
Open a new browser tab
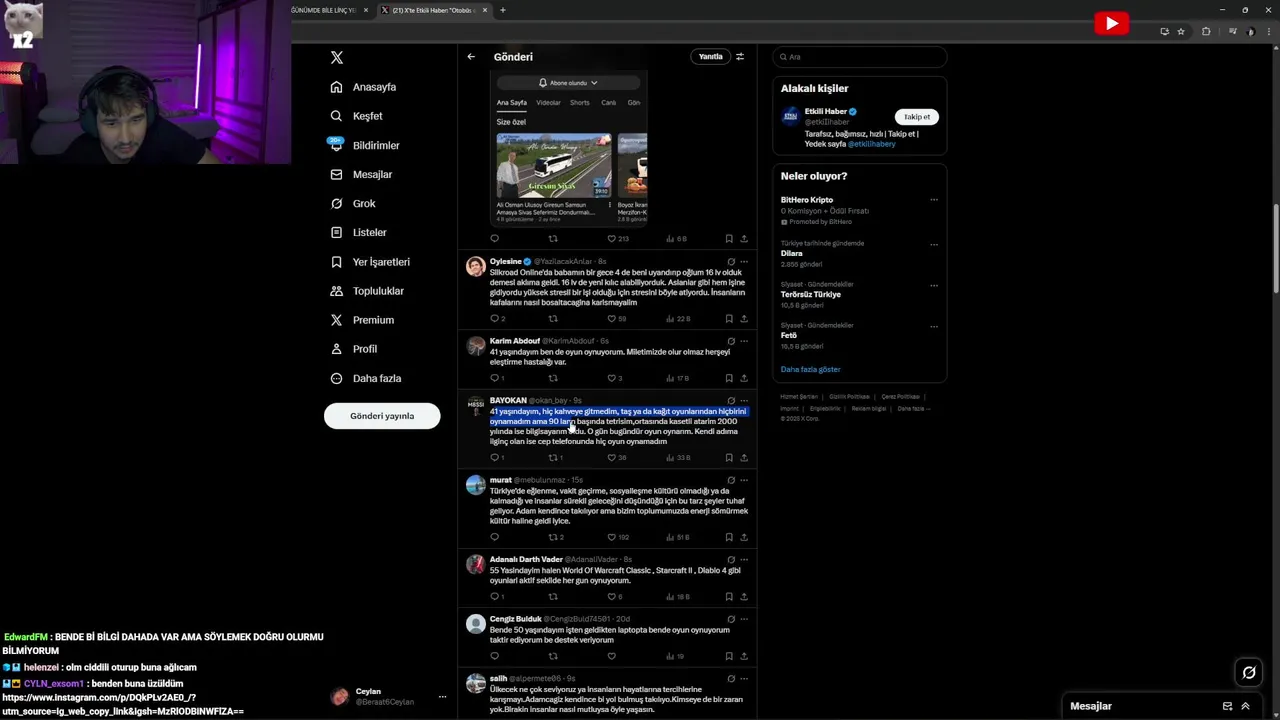coord(502,10)
